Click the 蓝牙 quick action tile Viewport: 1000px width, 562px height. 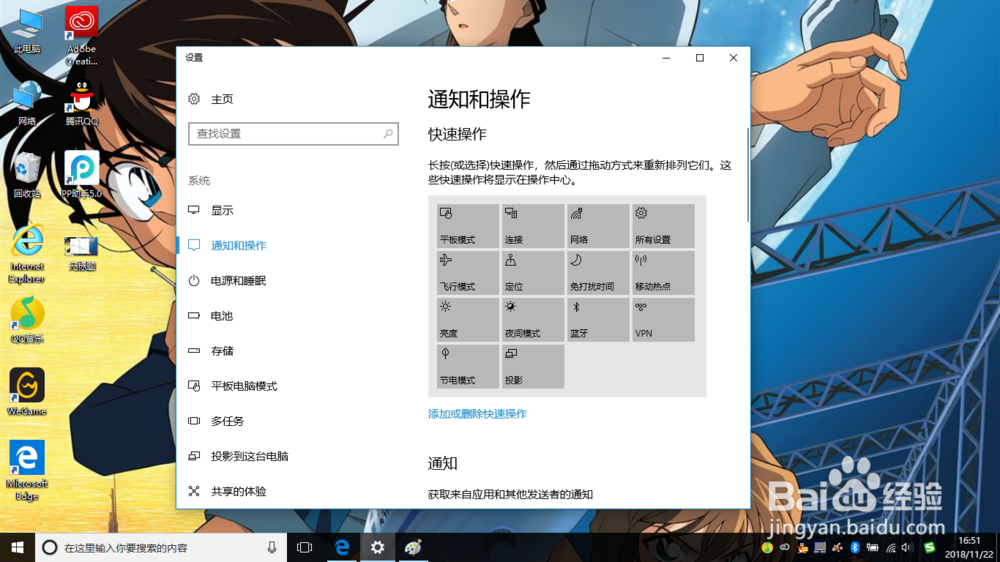(x=598, y=320)
